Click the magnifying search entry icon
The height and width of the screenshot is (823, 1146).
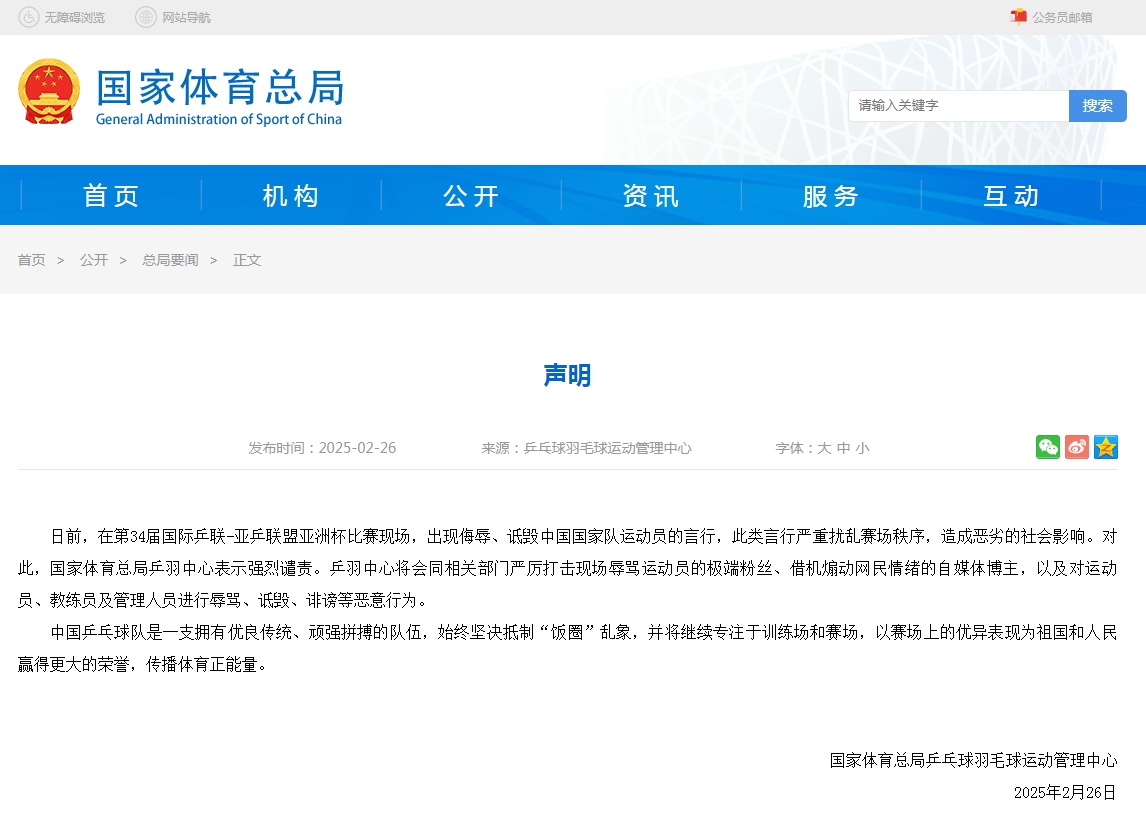(x=1097, y=105)
